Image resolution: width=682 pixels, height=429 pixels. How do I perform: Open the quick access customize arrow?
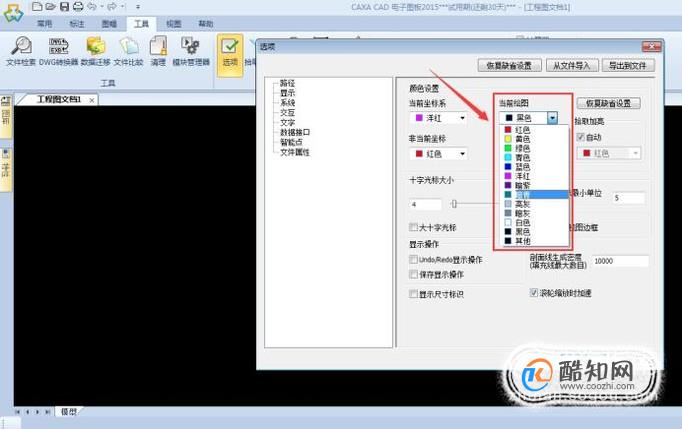coord(138,7)
